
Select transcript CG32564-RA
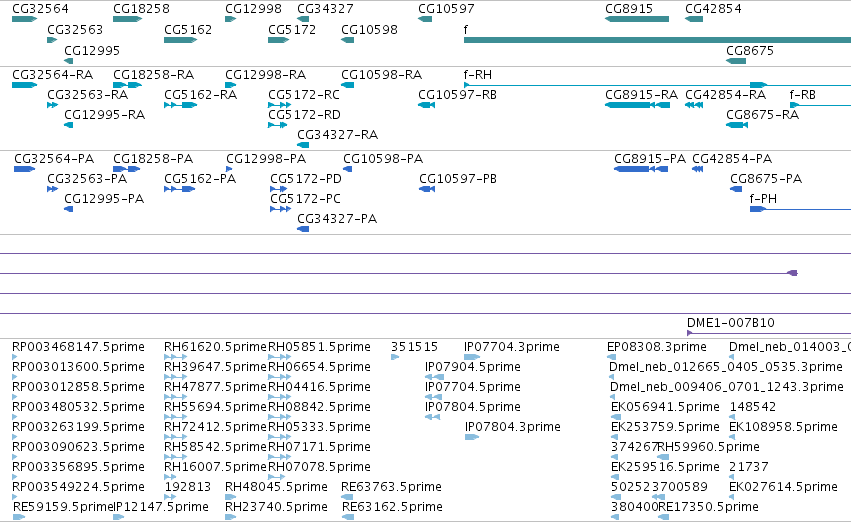tap(52, 74)
